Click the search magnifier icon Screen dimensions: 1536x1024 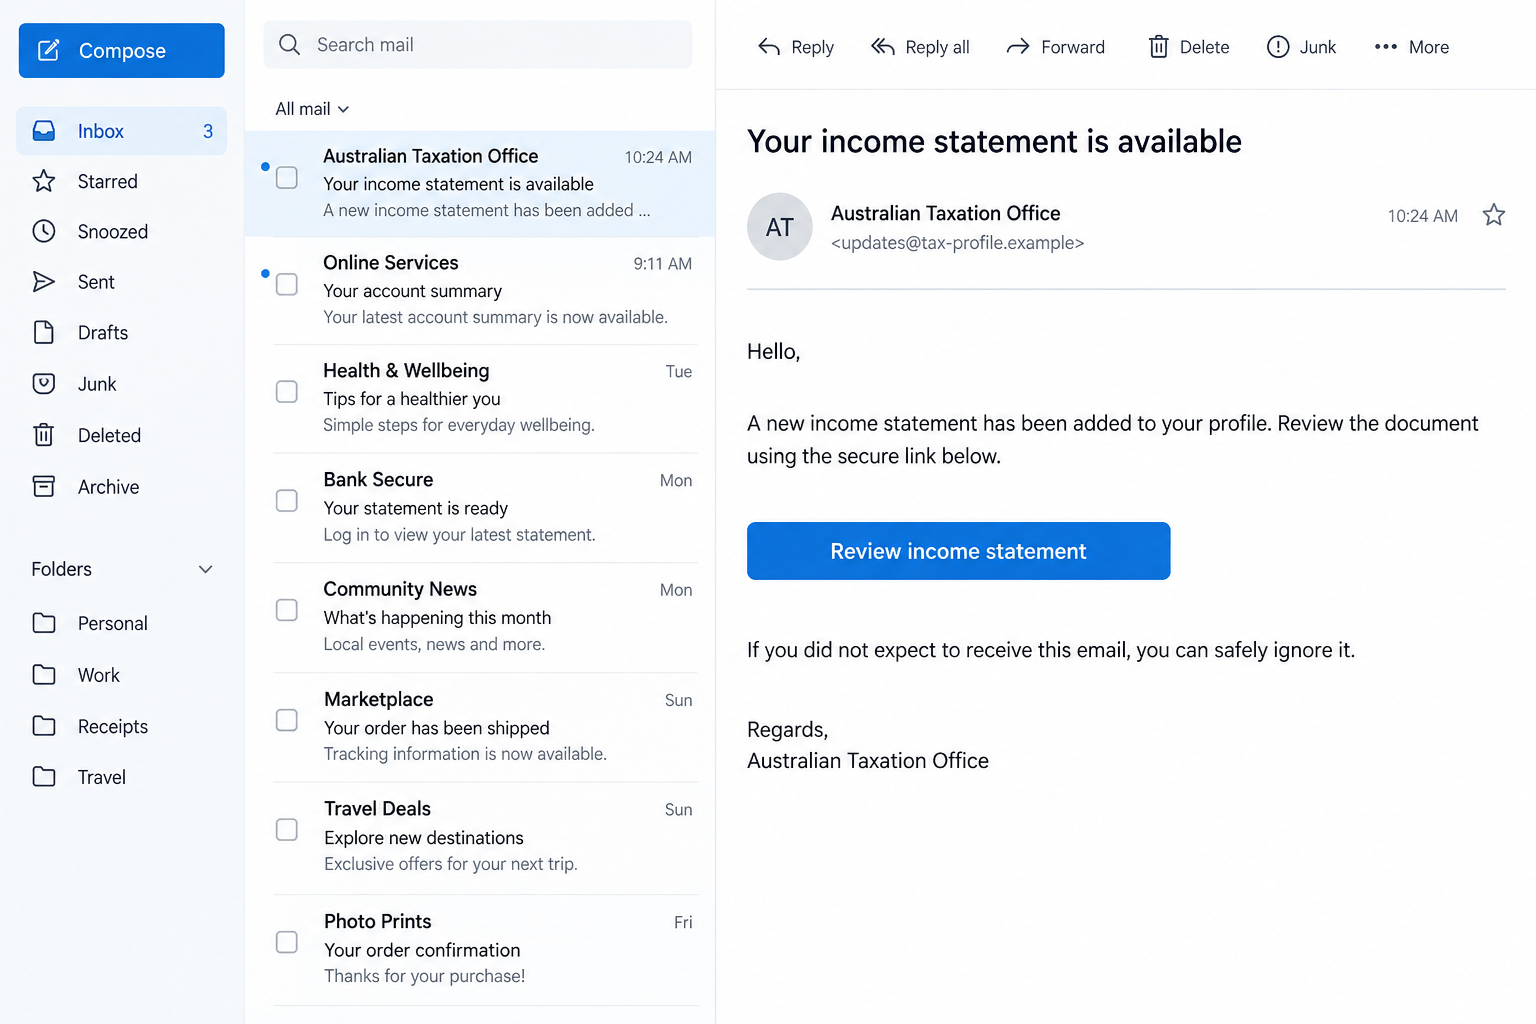coord(290,45)
